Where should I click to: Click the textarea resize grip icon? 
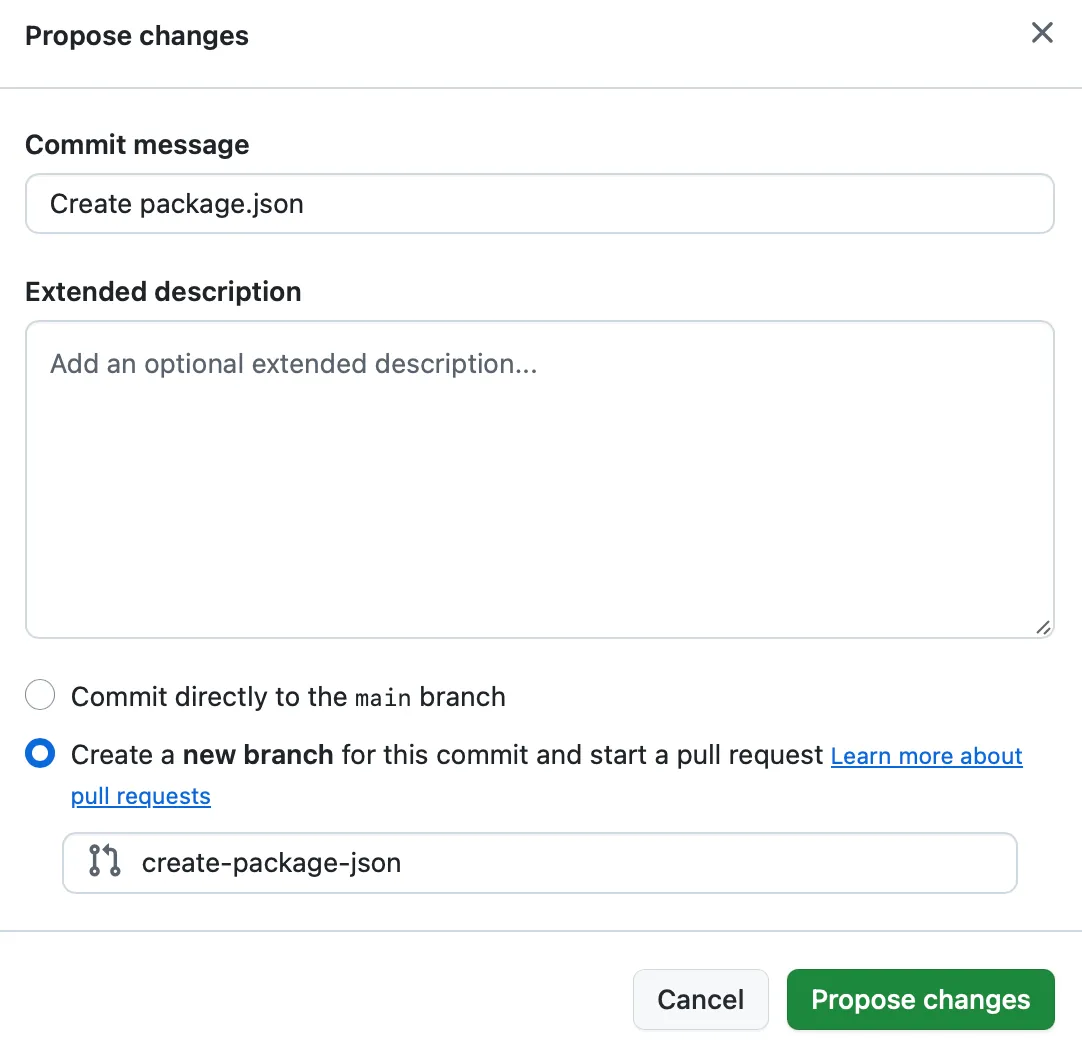coord(1043,627)
